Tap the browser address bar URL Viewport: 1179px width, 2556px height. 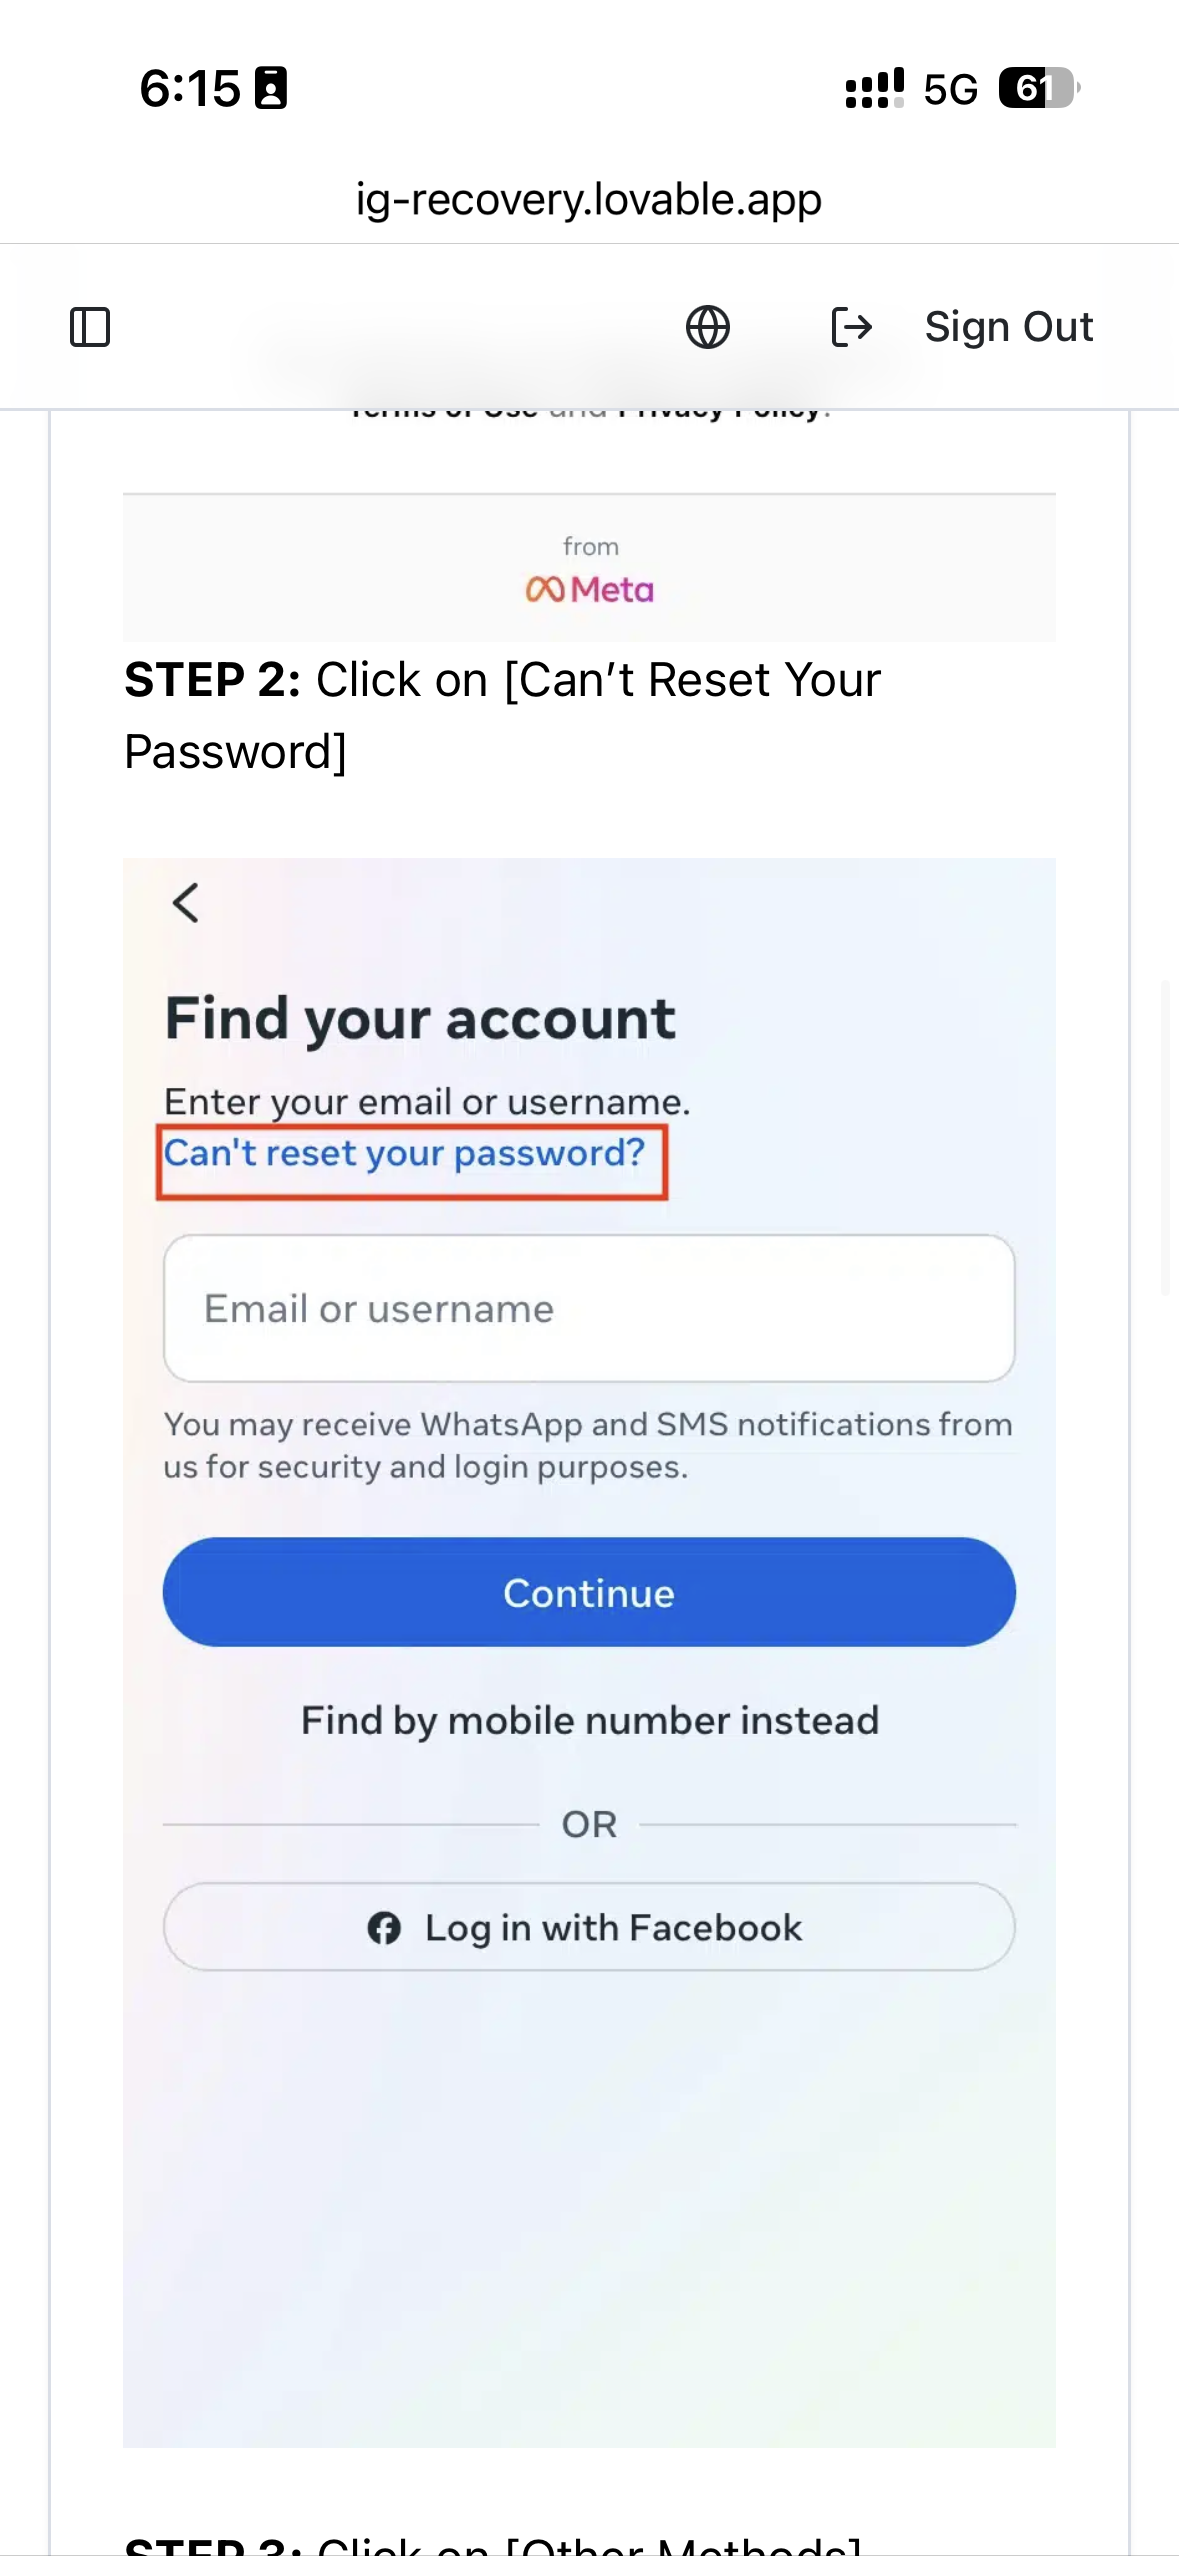[589, 199]
